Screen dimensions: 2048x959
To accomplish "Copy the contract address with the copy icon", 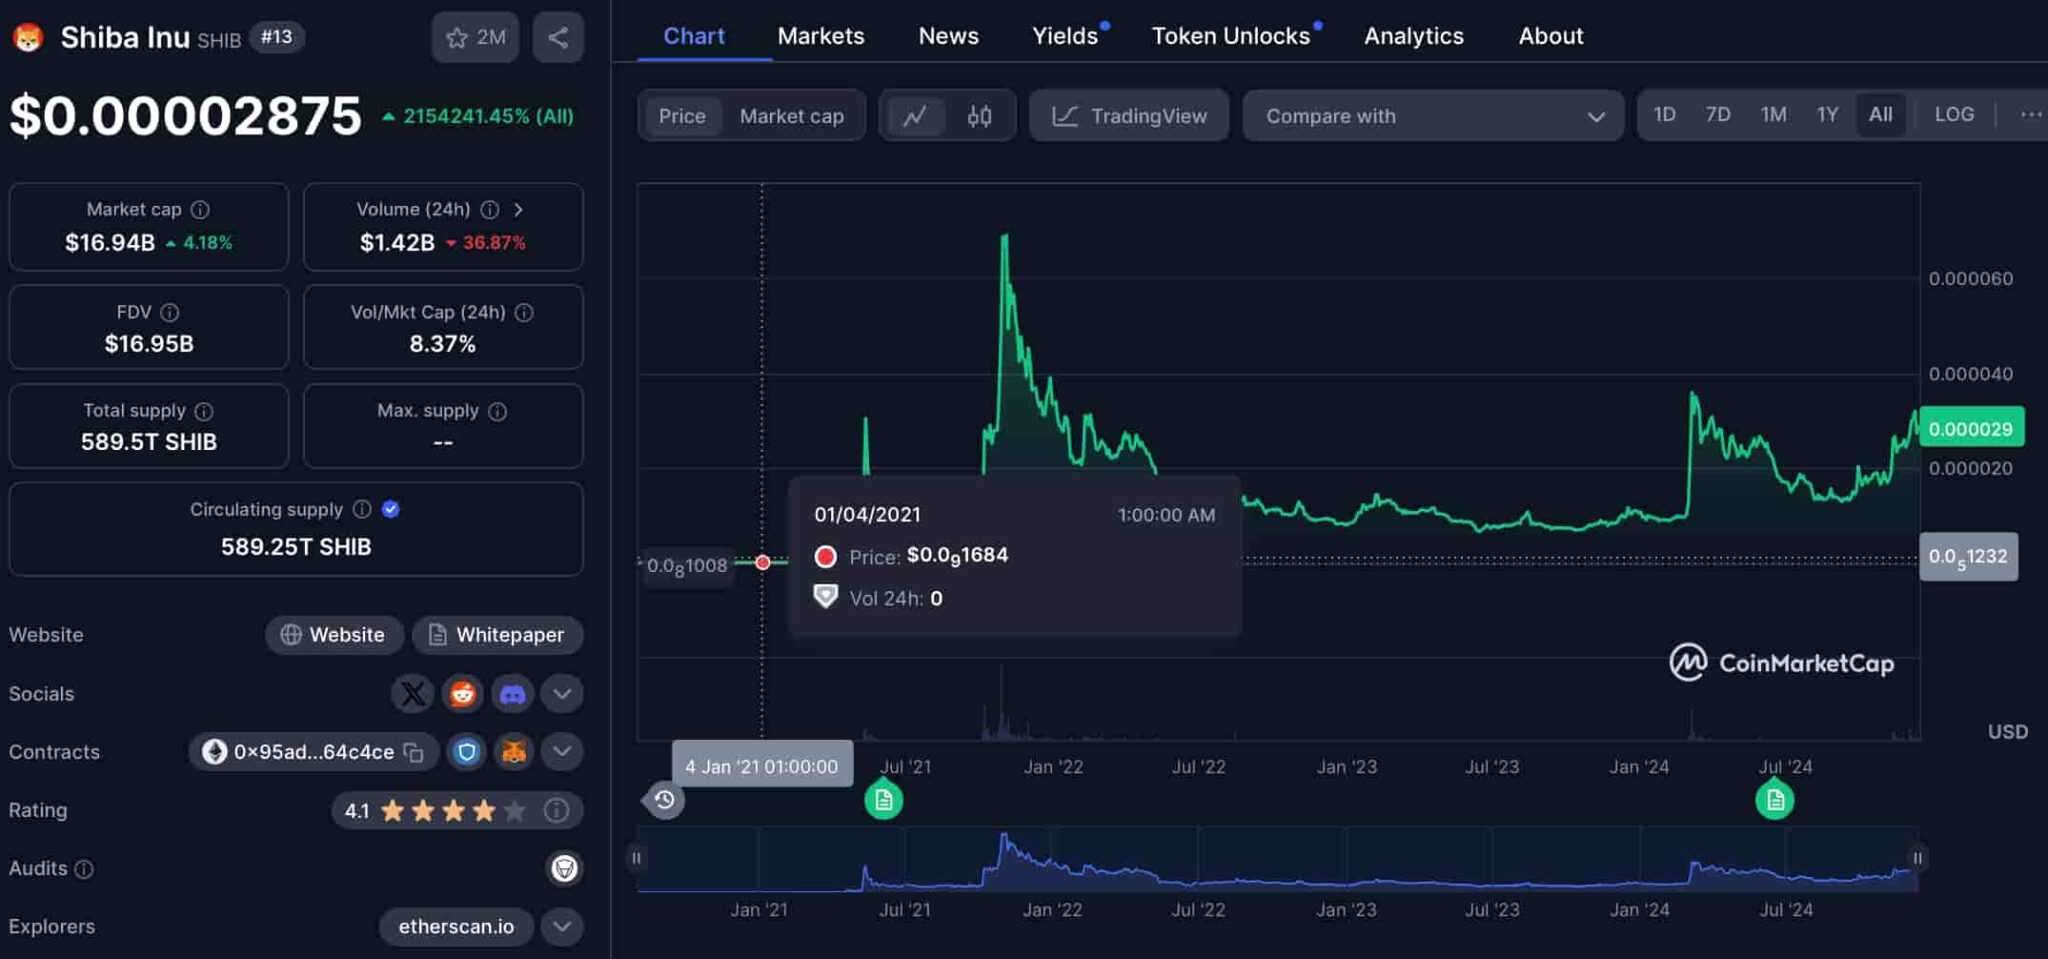I will point(412,752).
